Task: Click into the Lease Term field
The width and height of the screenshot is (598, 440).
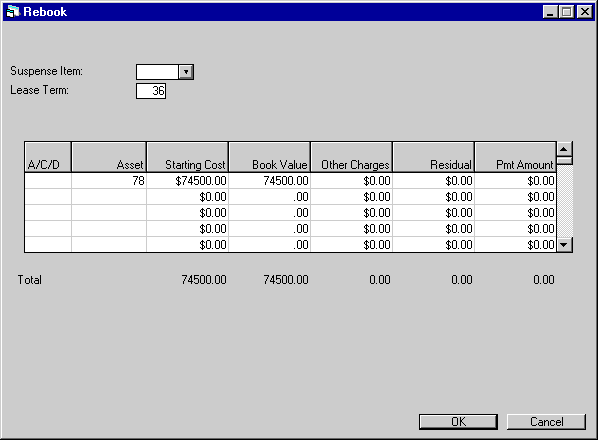Action: coord(151,91)
